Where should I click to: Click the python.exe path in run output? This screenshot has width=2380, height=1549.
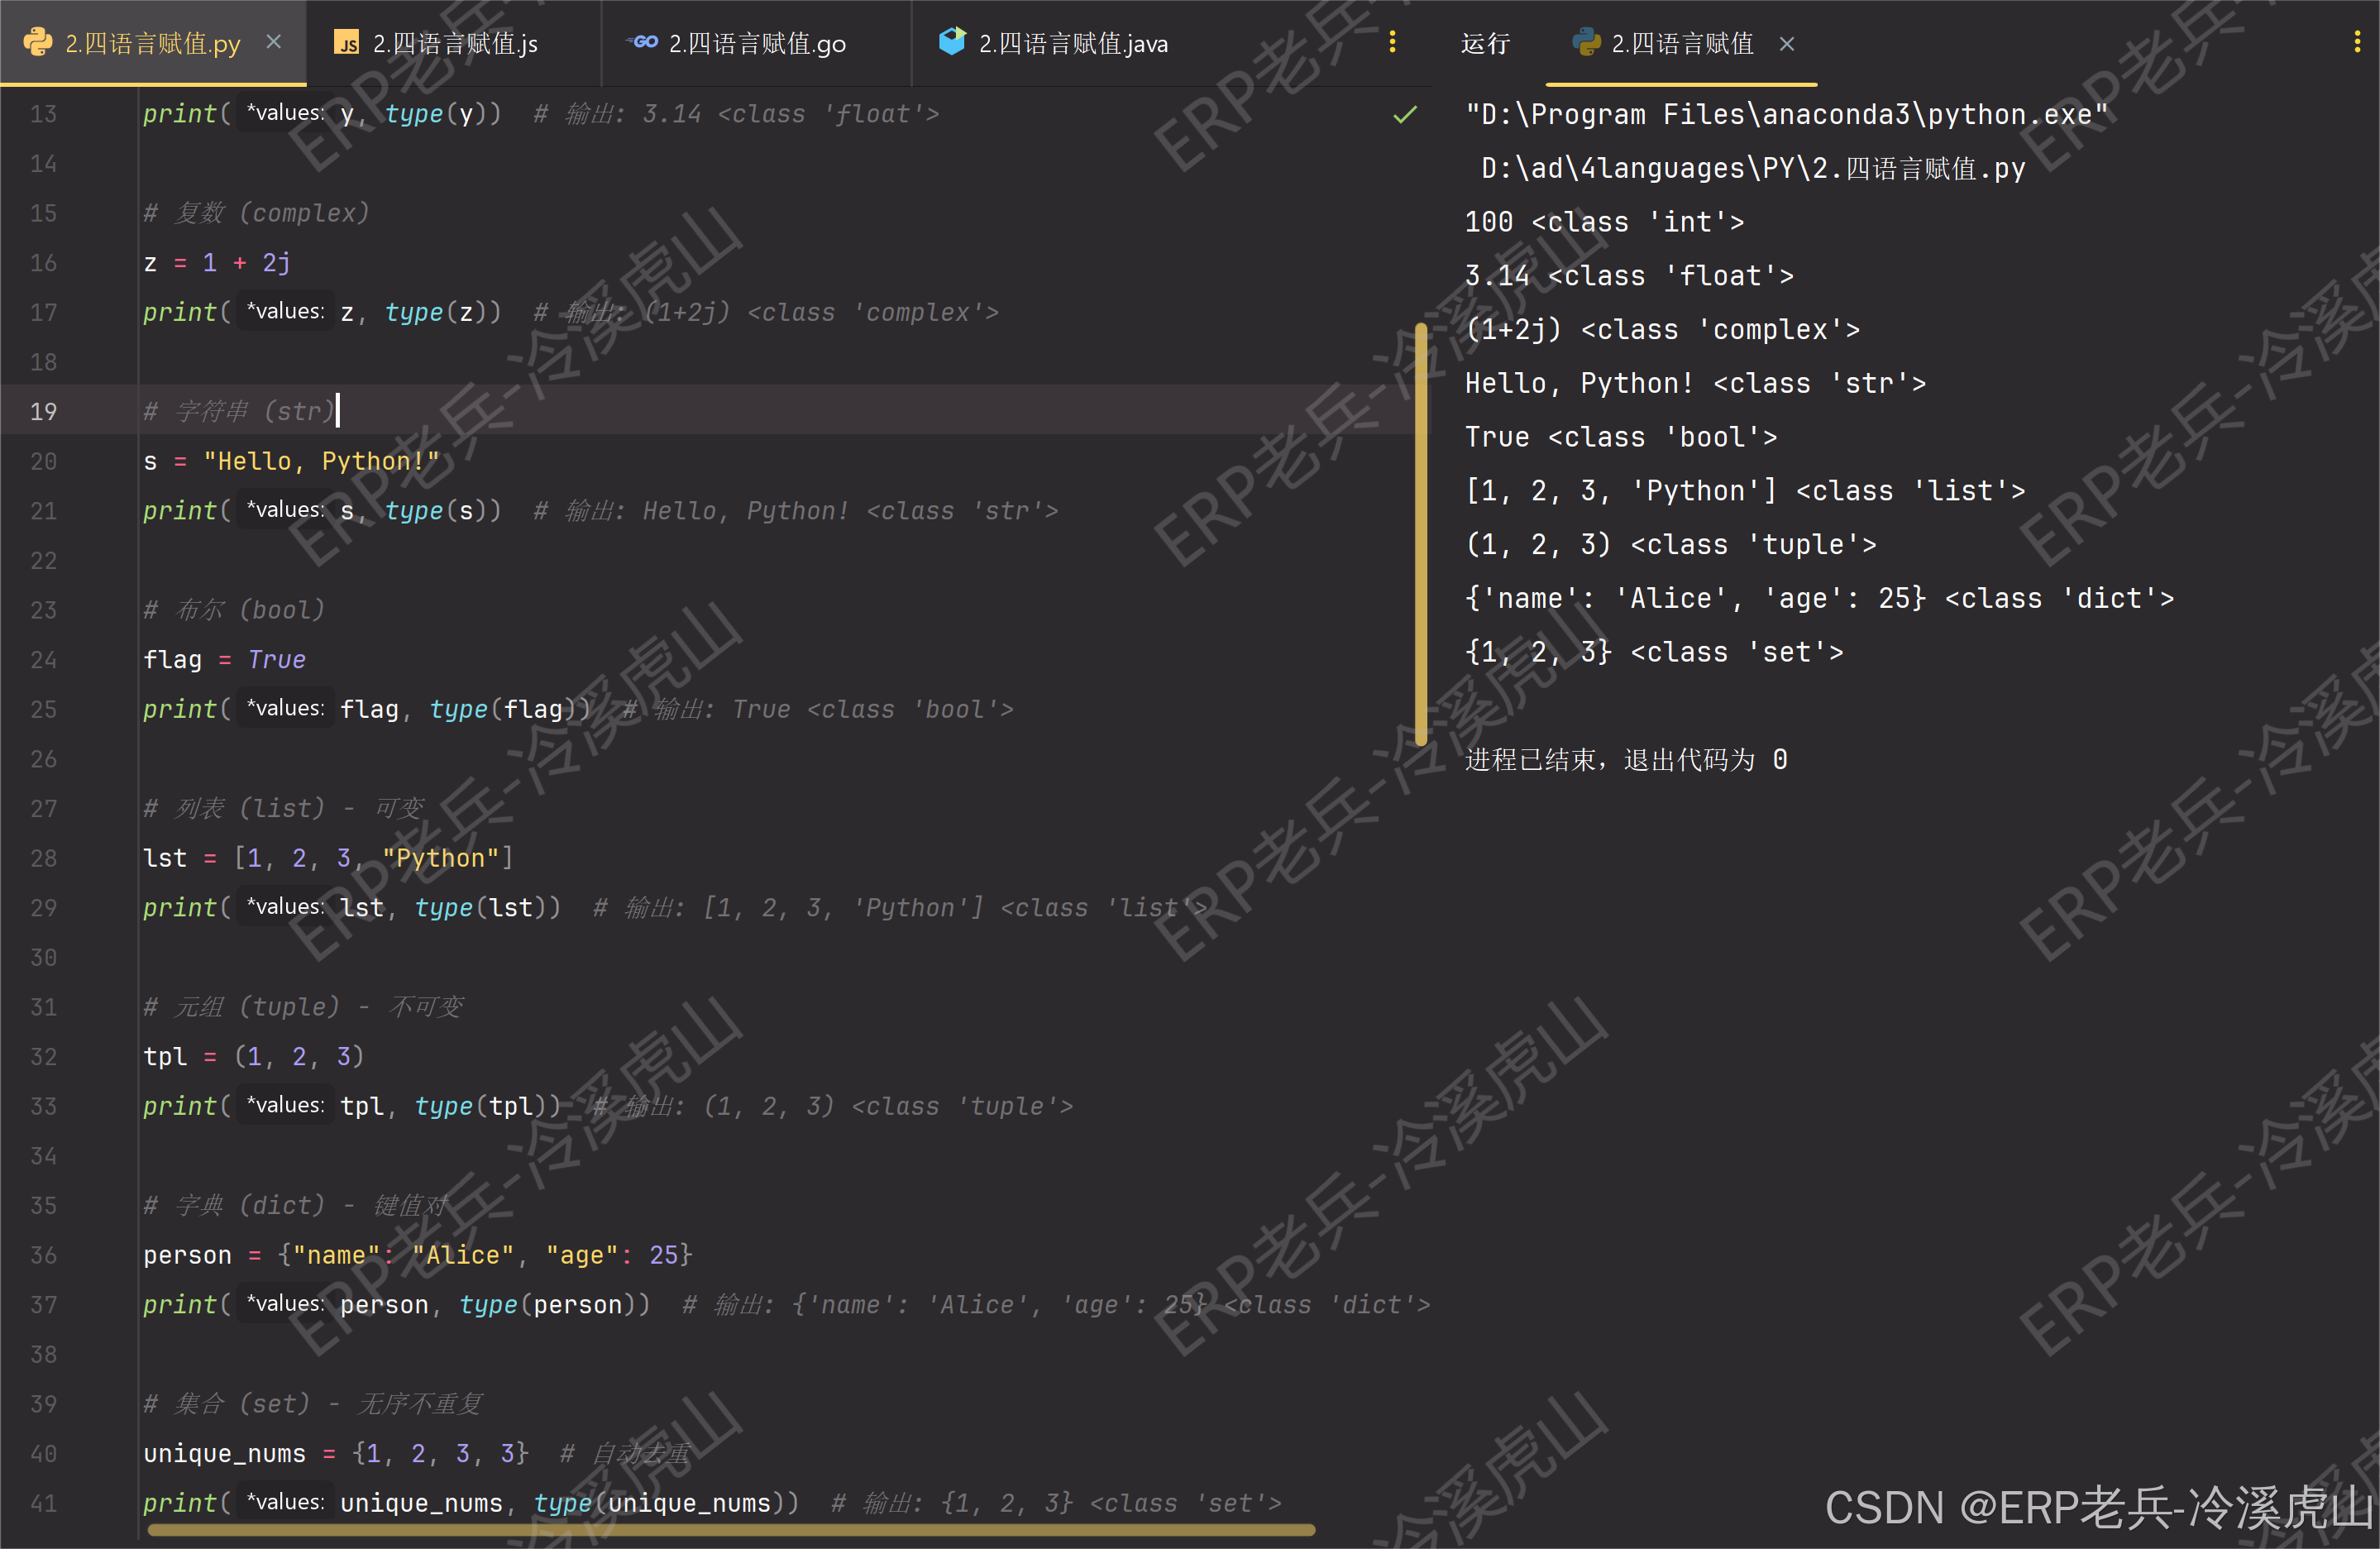[1786, 115]
